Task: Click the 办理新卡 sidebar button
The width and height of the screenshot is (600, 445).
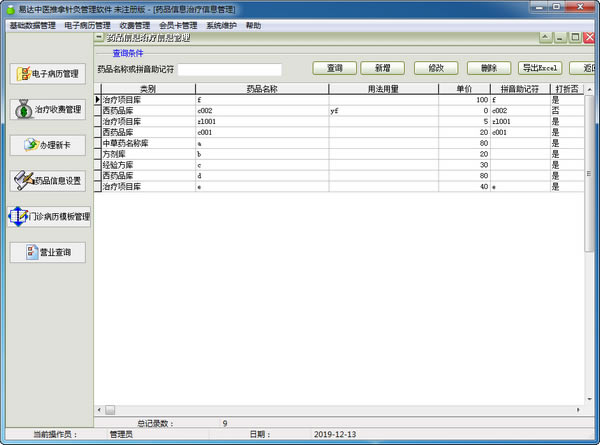Action: tap(48, 145)
